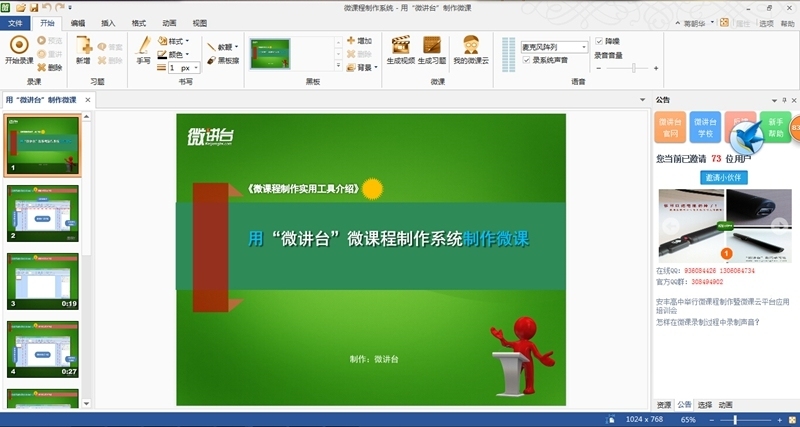
Task: Toggle the 降噪 noise reduction checkbox
Action: click(599, 41)
